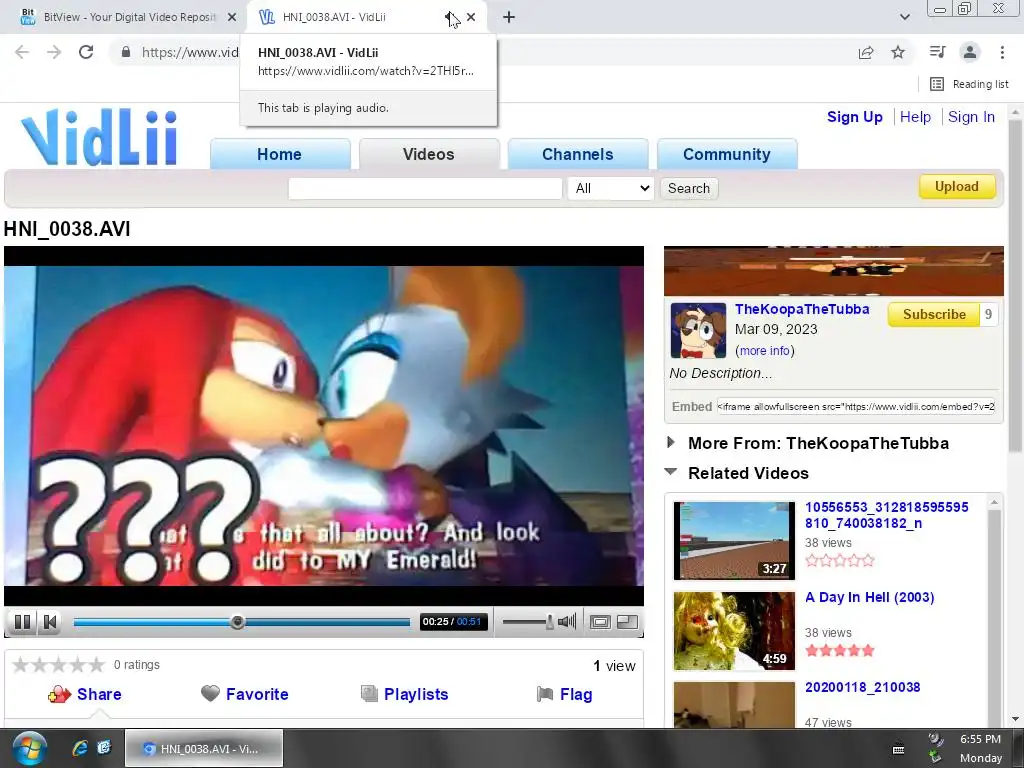Image resolution: width=1024 pixels, height=768 pixels.
Task: Click the VidLii logo
Action: tap(99, 138)
